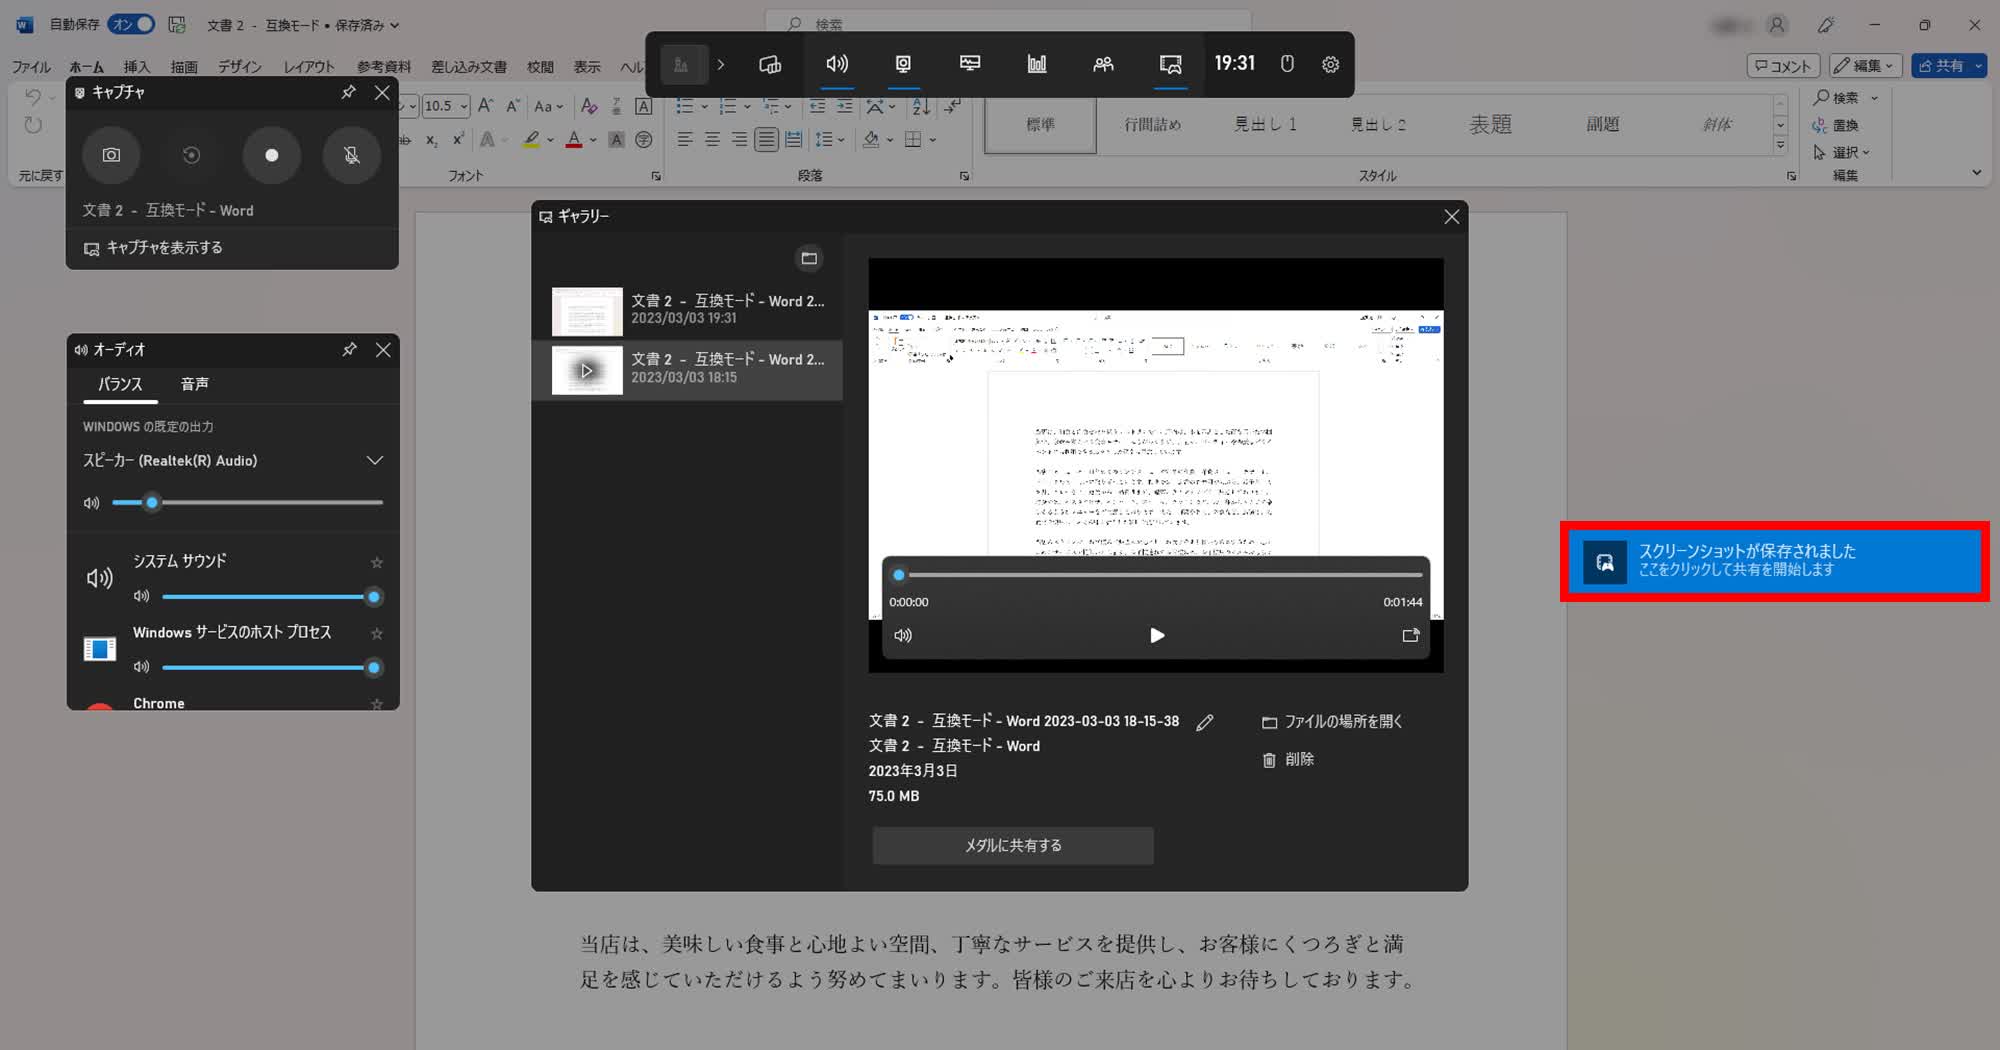The image size is (2000, 1050).
Task: Select the 19:31 screenshot capture in Gallery
Action: [x=687, y=311]
